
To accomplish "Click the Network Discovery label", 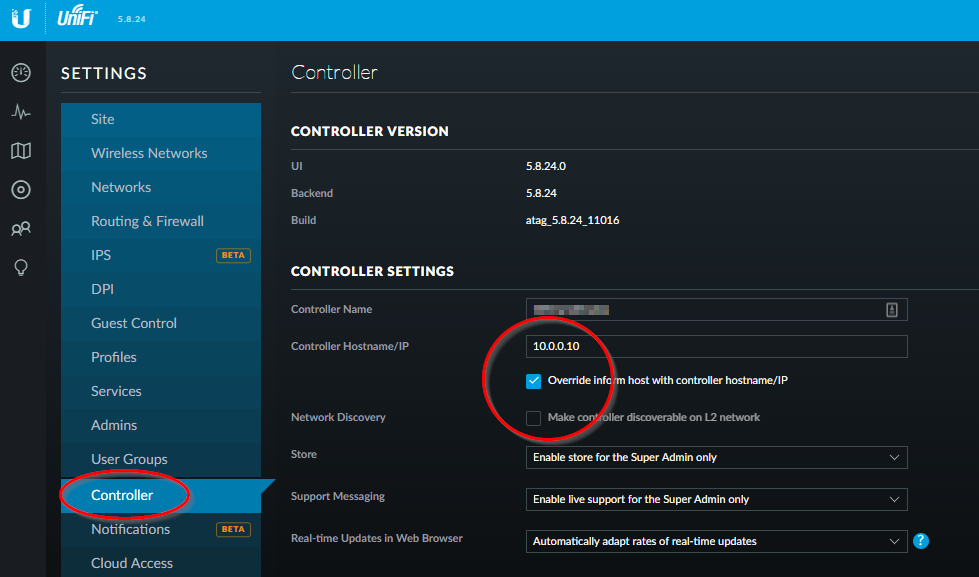I will pos(338,418).
